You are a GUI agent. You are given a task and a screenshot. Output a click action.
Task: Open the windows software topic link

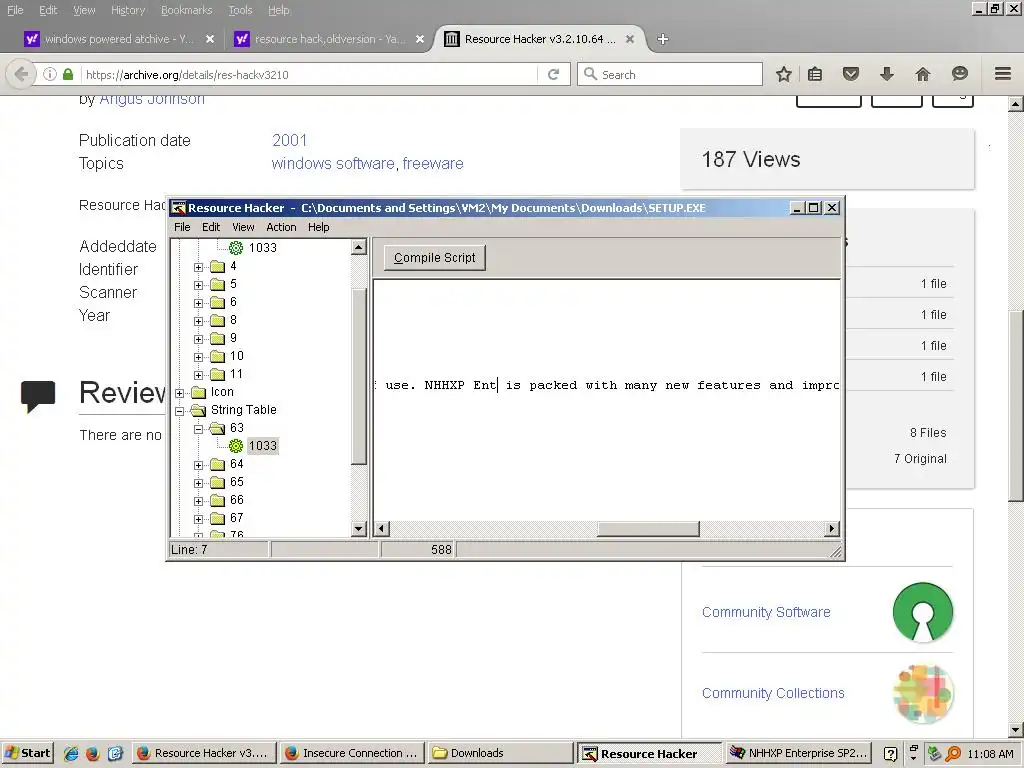[333, 163]
